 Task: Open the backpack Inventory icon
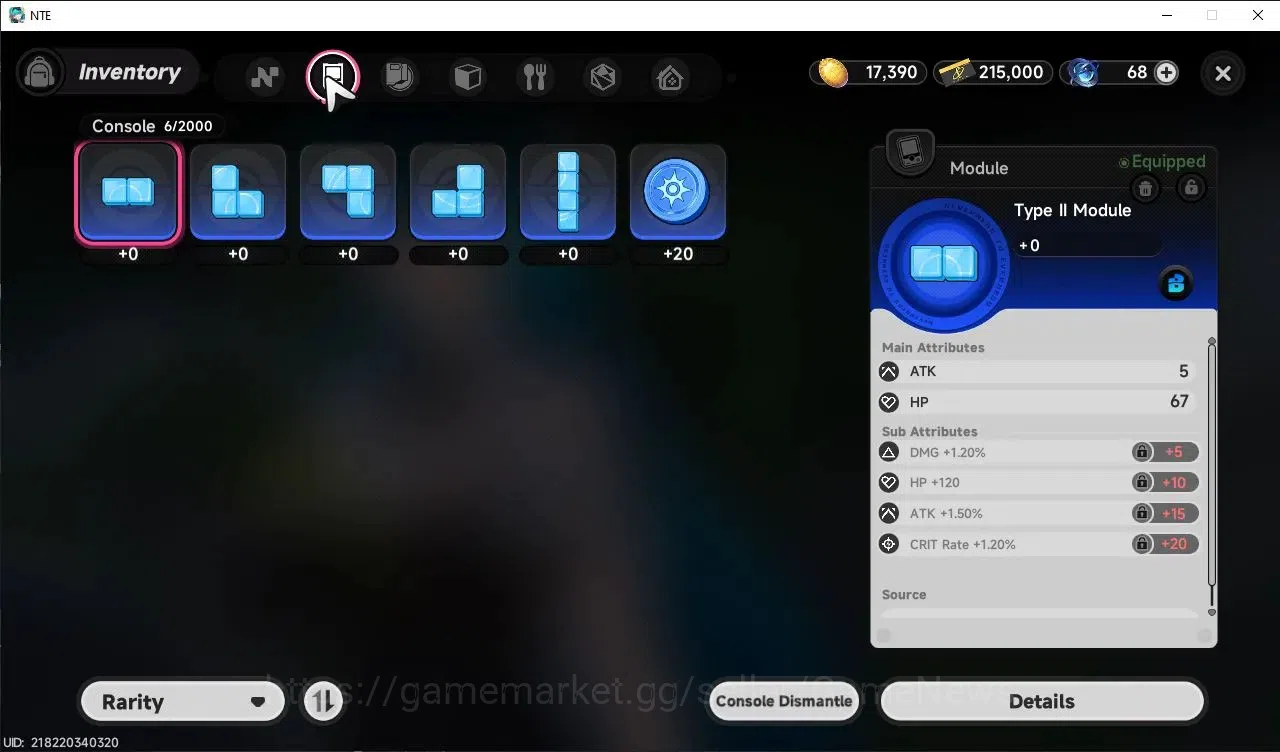(40, 73)
